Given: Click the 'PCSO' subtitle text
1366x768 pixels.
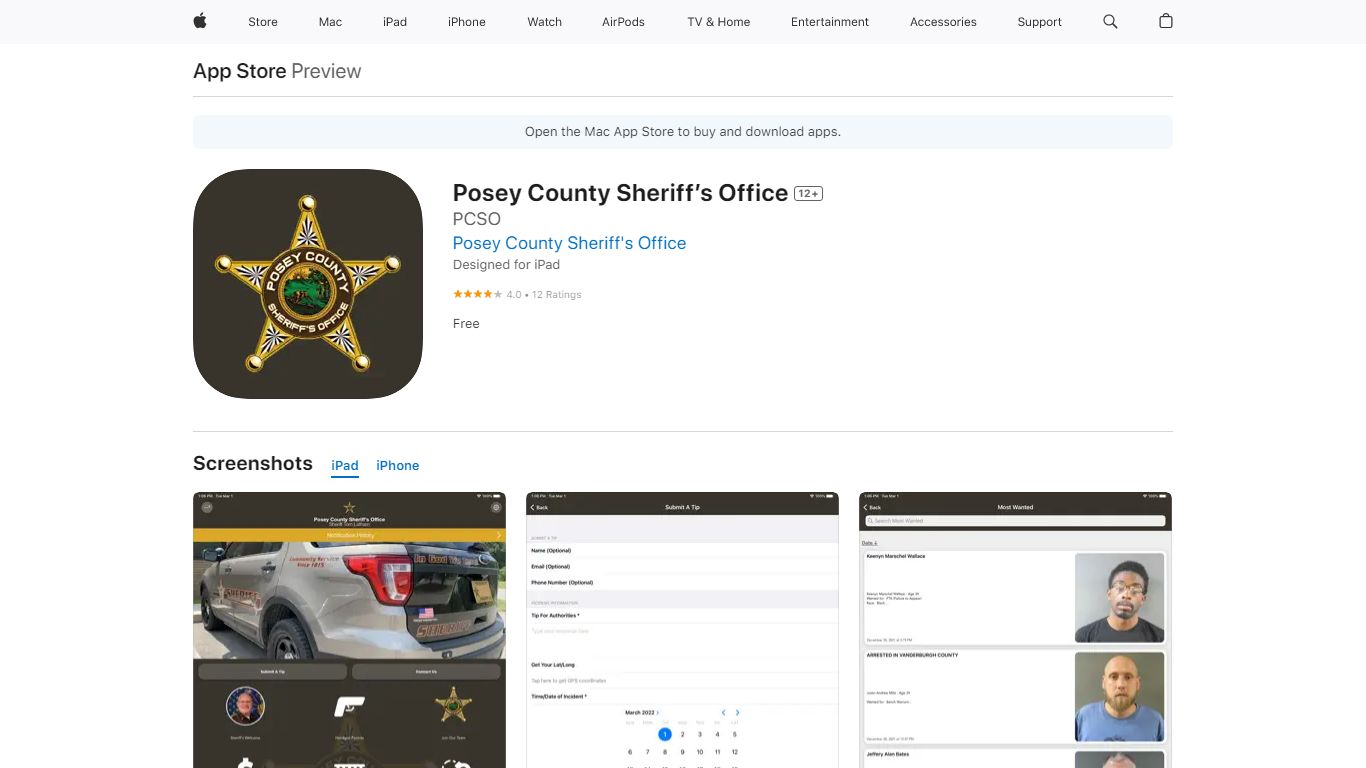Looking at the screenshot, I should coord(477,219).
